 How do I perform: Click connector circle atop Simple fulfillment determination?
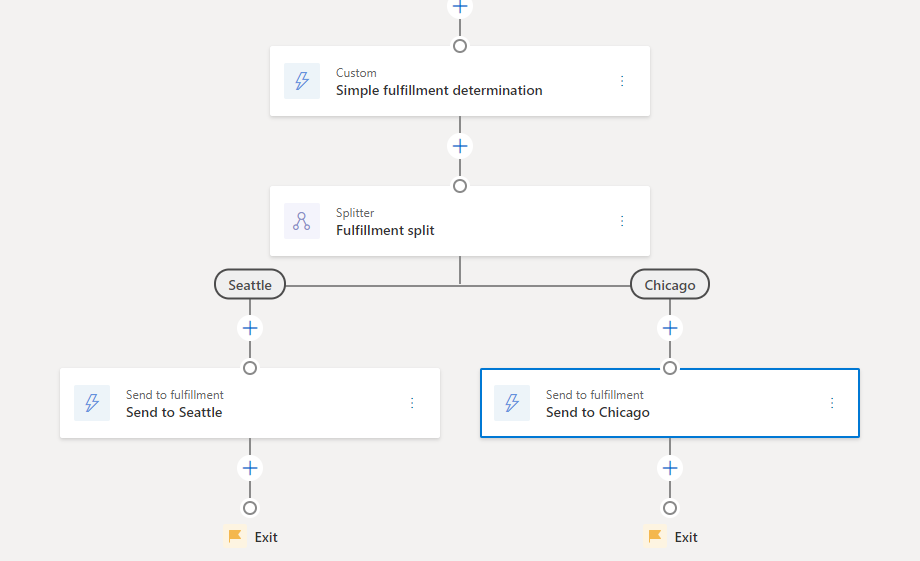(x=460, y=46)
